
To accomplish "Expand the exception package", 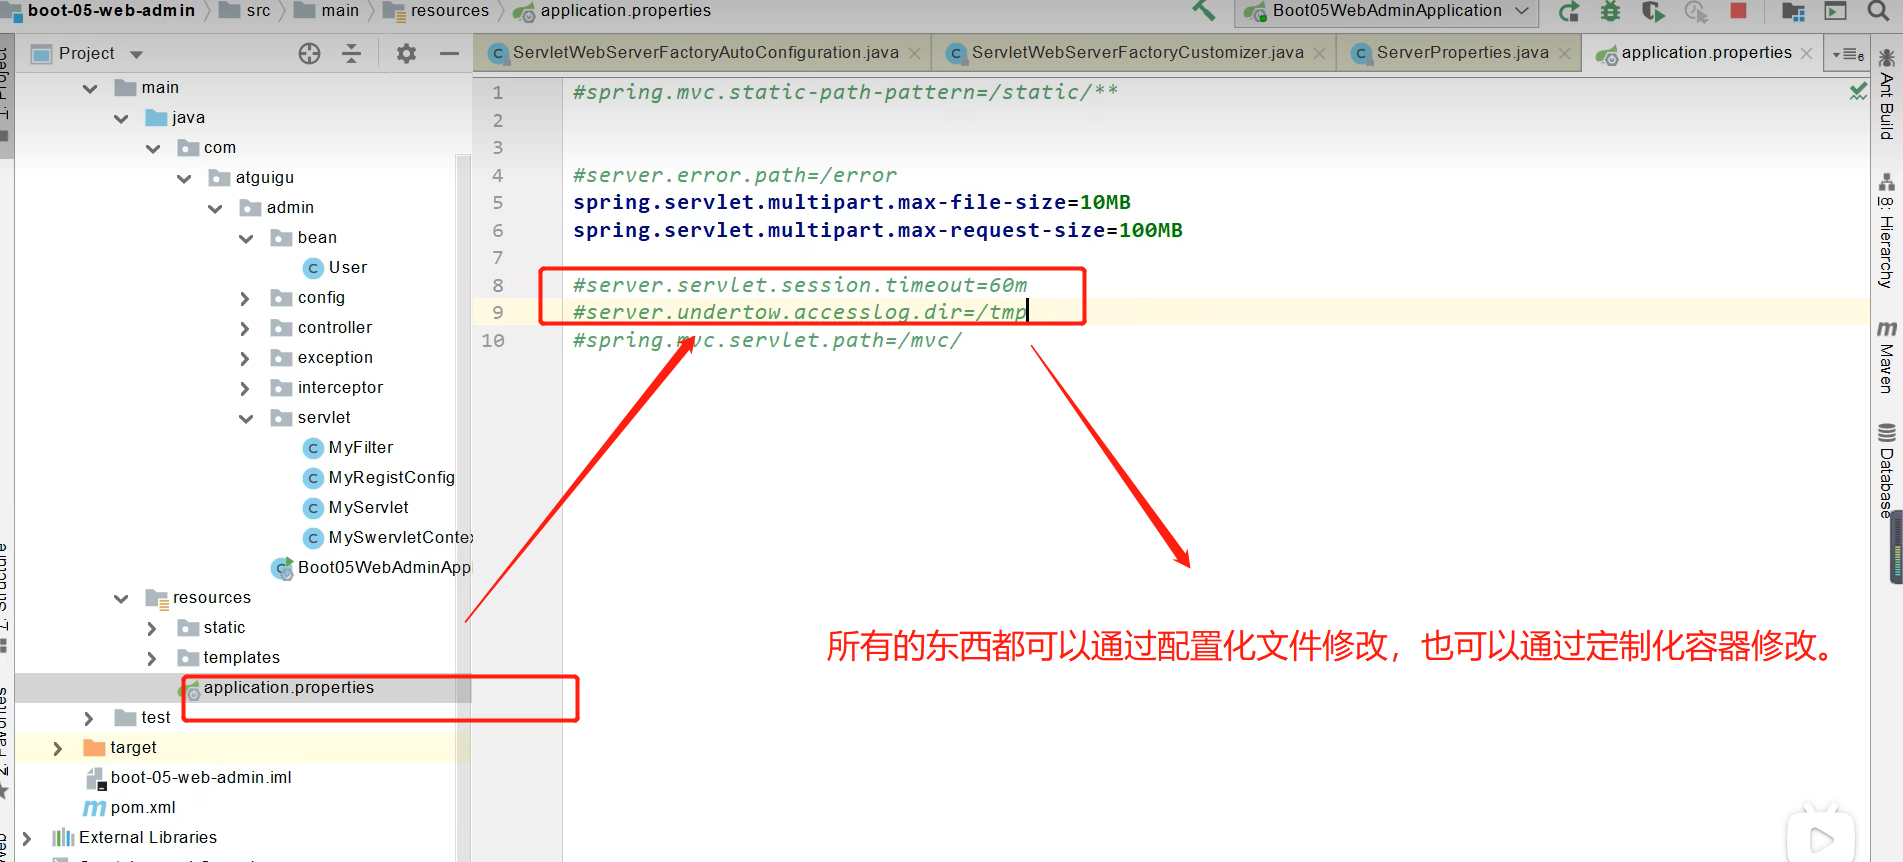I will coord(245,358).
